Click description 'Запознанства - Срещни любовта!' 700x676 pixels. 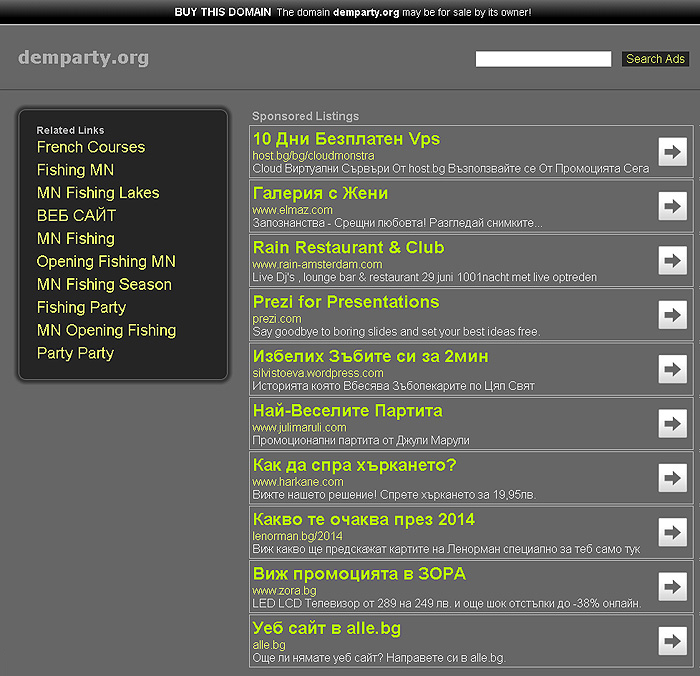[x=397, y=223]
